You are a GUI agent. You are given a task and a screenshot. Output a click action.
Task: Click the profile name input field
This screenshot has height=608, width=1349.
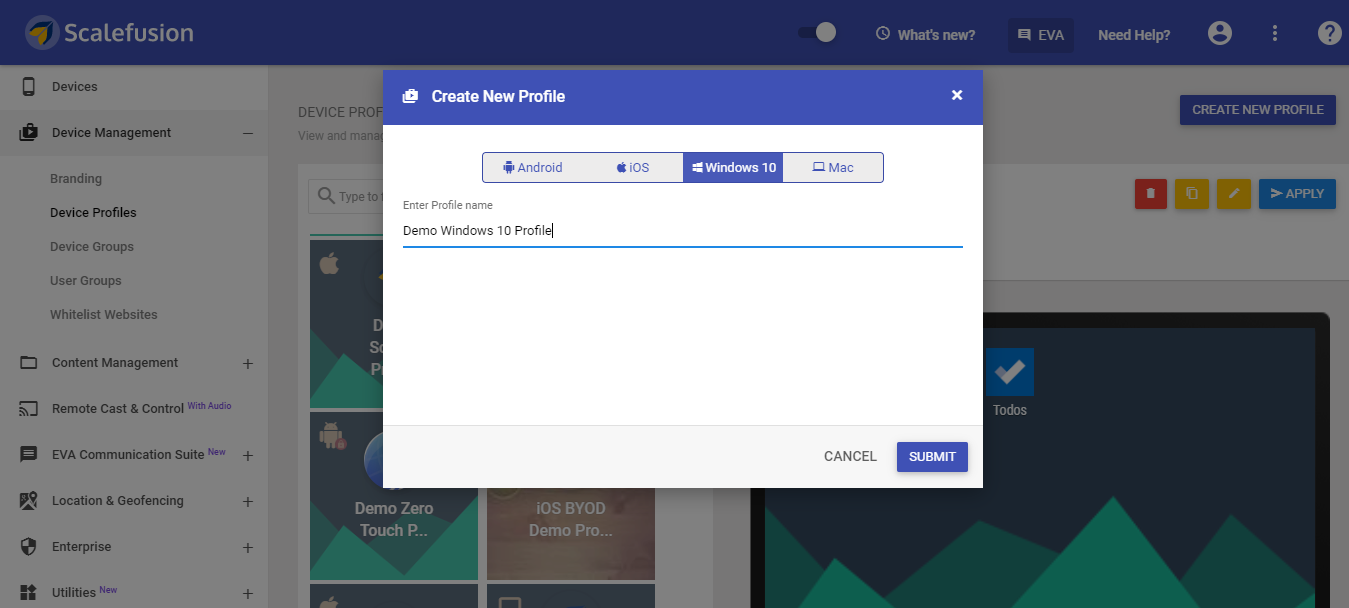pyautogui.click(x=683, y=231)
